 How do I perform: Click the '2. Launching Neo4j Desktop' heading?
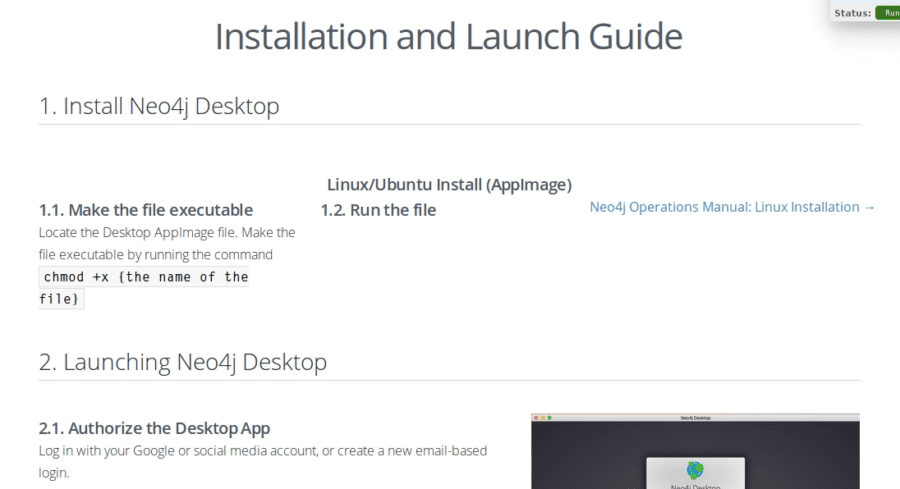pyautogui.click(x=183, y=362)
